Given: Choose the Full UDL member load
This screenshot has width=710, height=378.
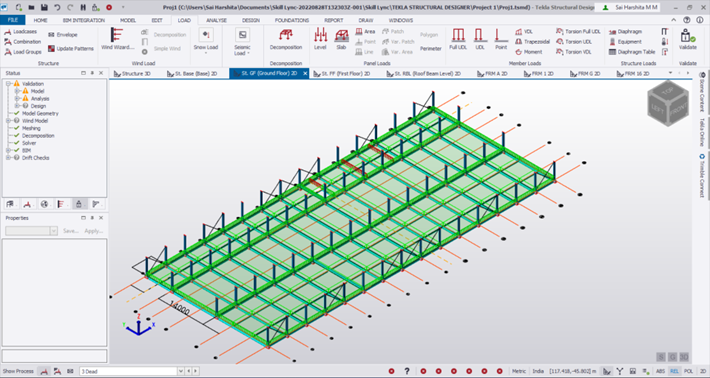Looking at the screenshot, I should 458,39.
